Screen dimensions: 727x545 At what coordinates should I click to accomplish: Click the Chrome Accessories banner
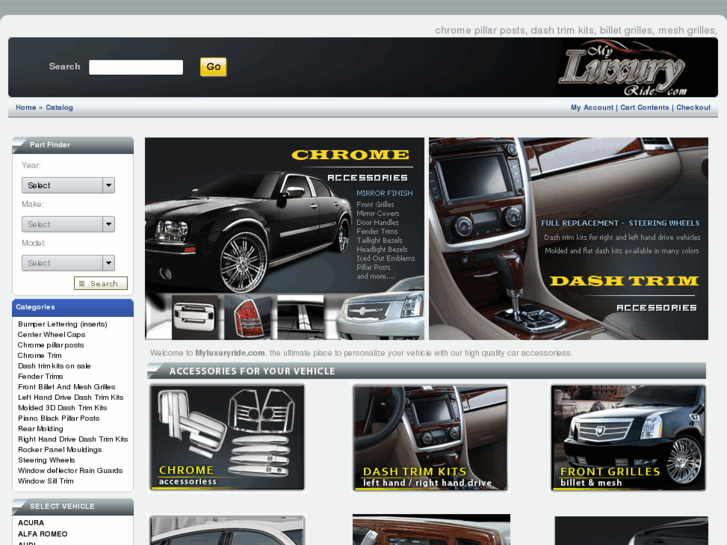tap(285, 238)
